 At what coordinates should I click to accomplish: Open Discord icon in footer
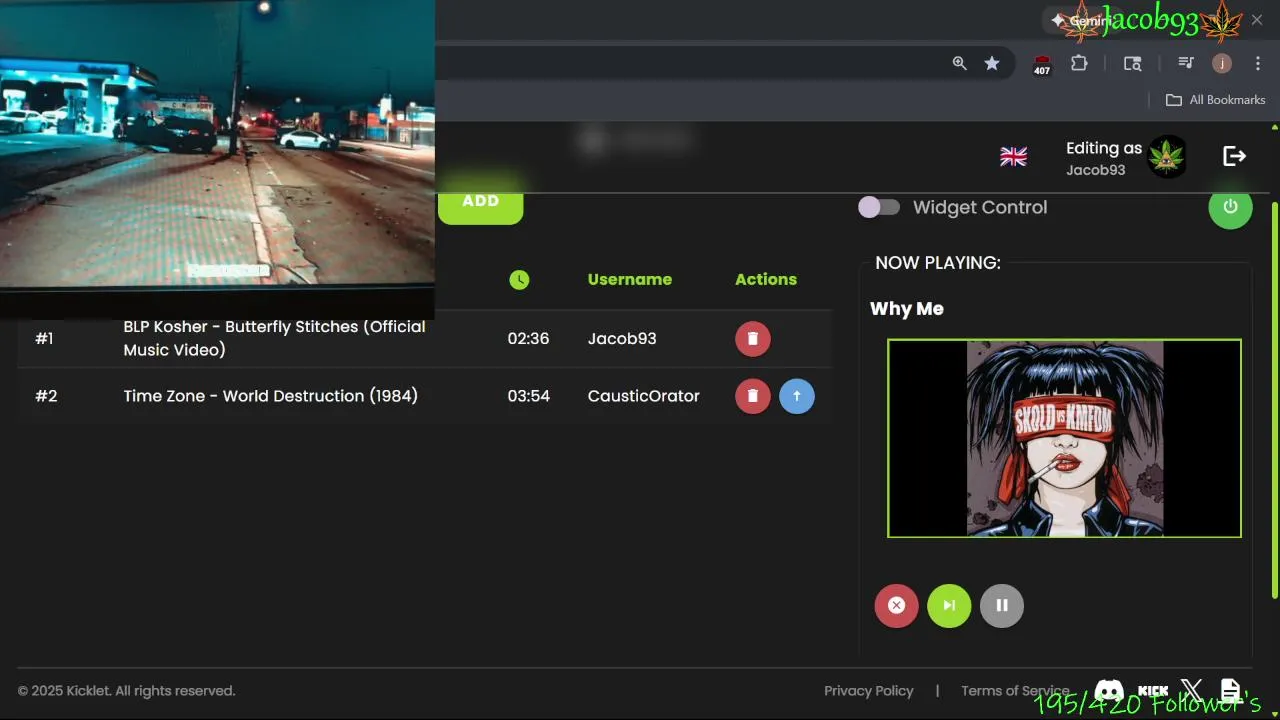(1109, 690)
